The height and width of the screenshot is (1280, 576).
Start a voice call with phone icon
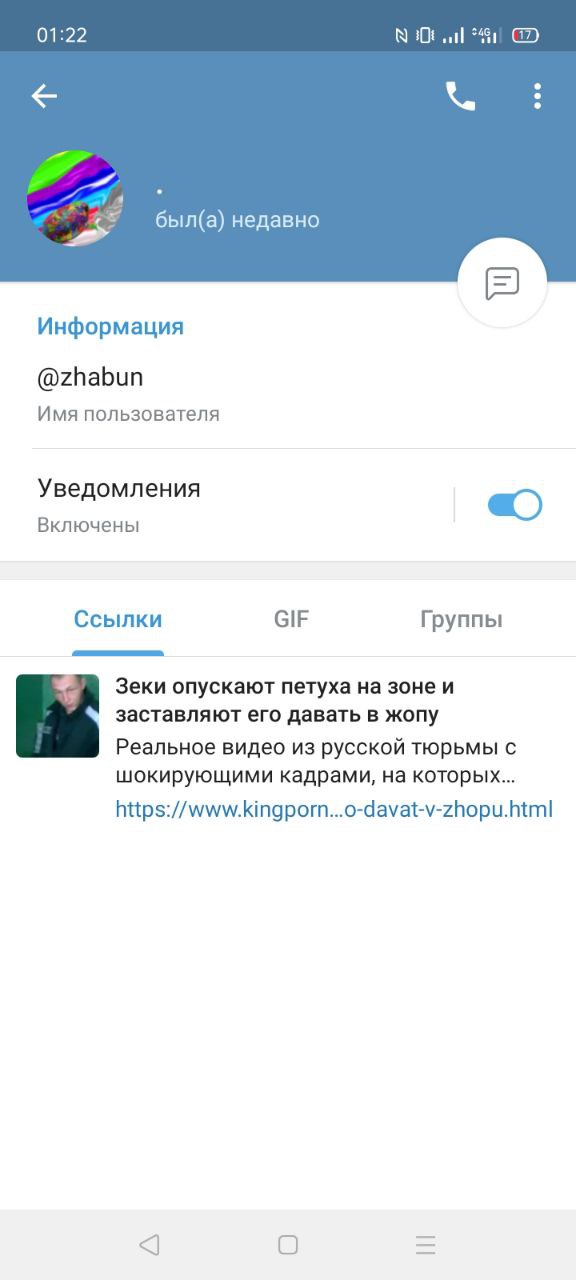[x=461, y=96]
